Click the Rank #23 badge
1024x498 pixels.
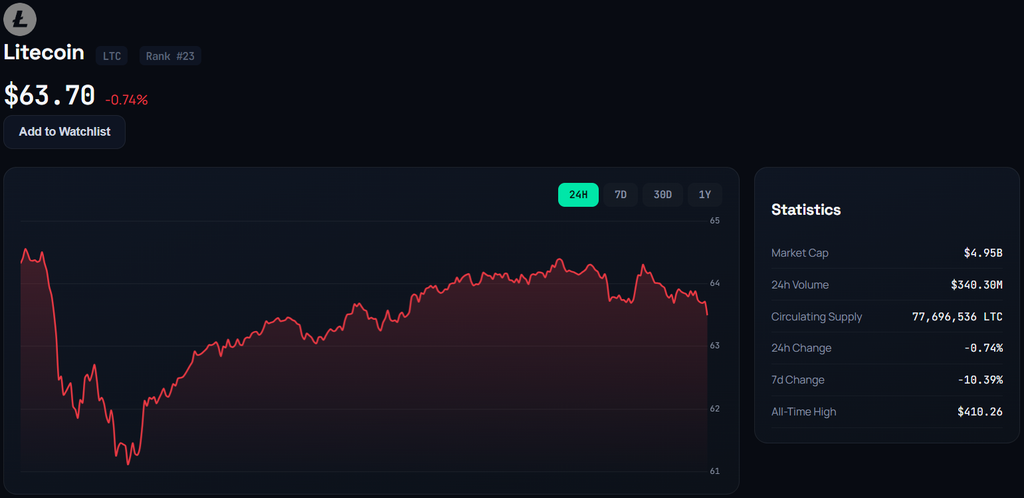170,56
